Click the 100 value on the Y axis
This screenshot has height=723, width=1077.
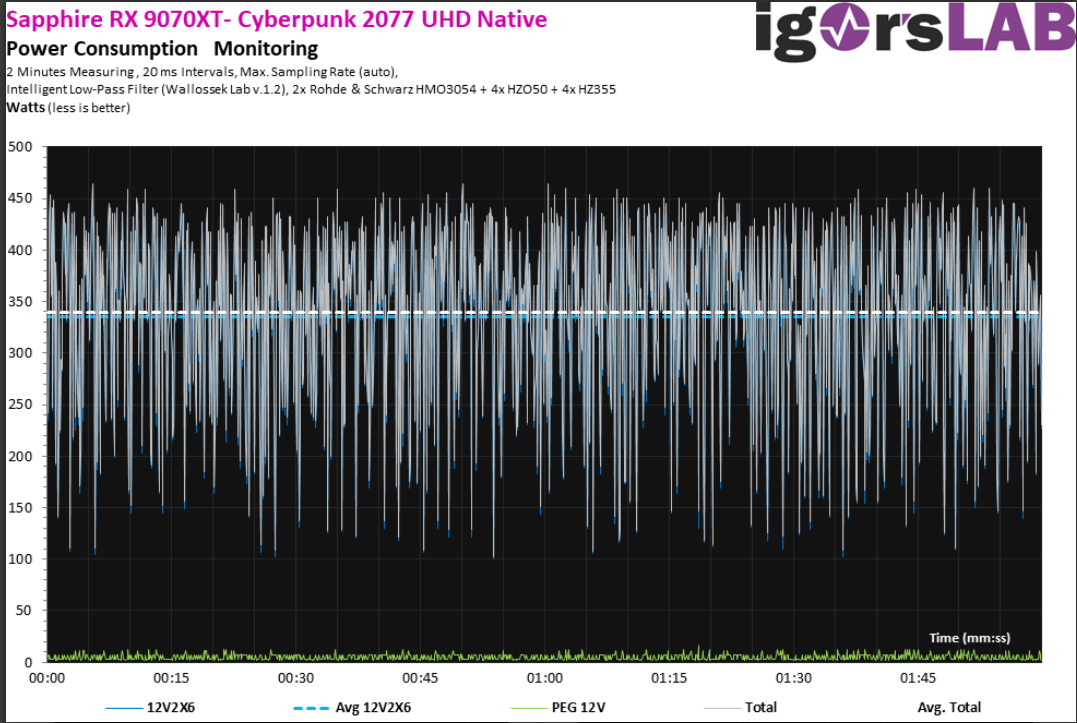[x=20, y=559]
